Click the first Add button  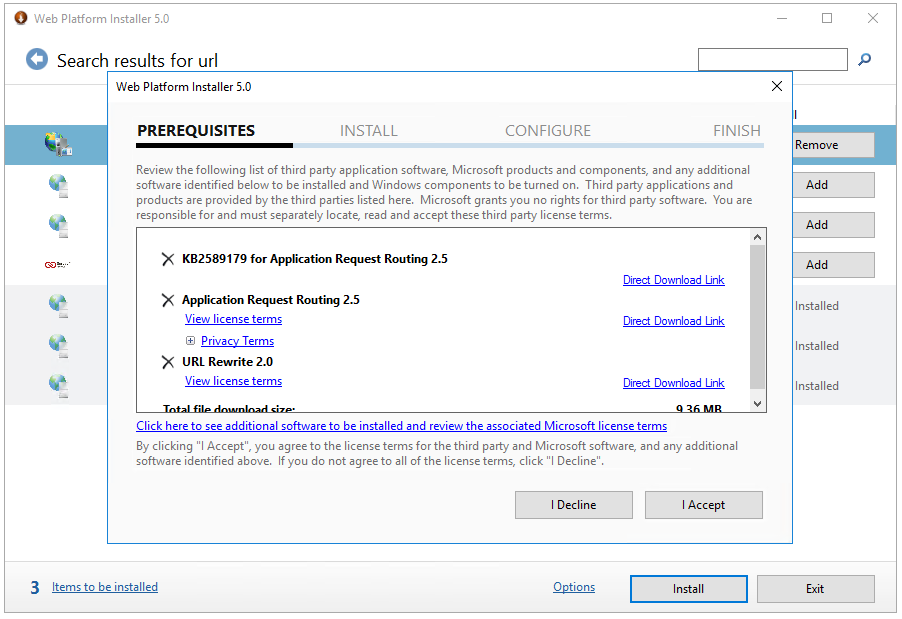tap(833, 185)
